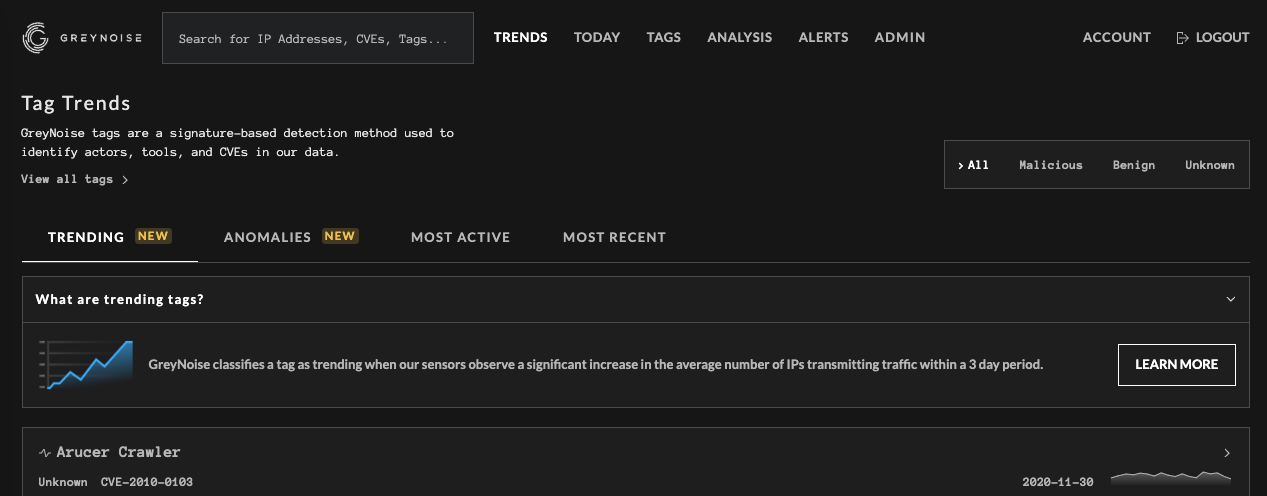Select the All classification filter
The height and width of the screenshot is (496, 1267).
pos(973,165)
